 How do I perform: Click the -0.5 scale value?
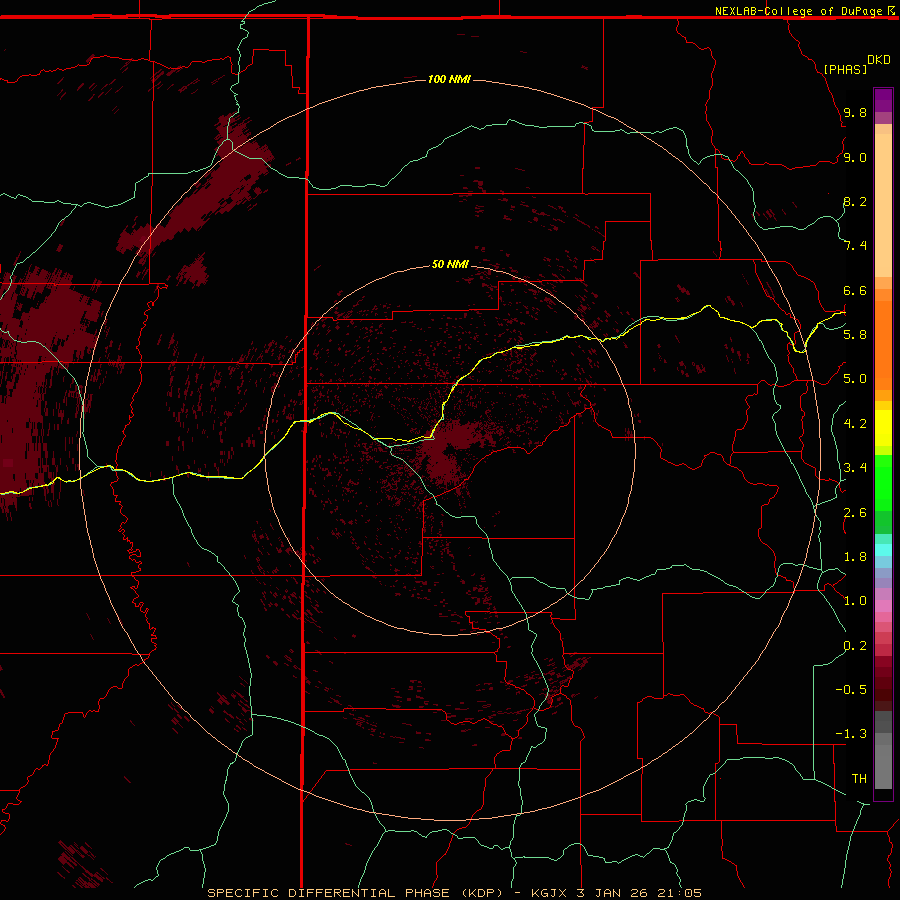click(851, 689)
